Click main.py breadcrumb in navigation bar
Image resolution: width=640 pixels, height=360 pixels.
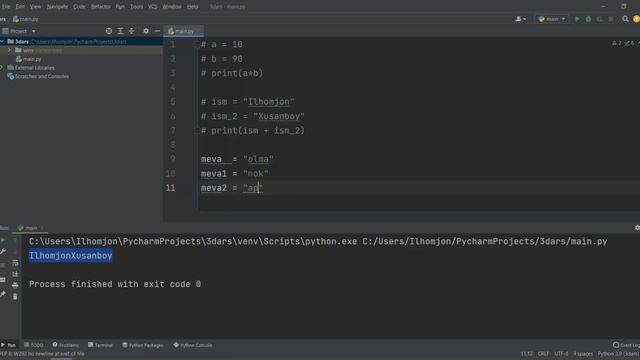coord(25,19)
